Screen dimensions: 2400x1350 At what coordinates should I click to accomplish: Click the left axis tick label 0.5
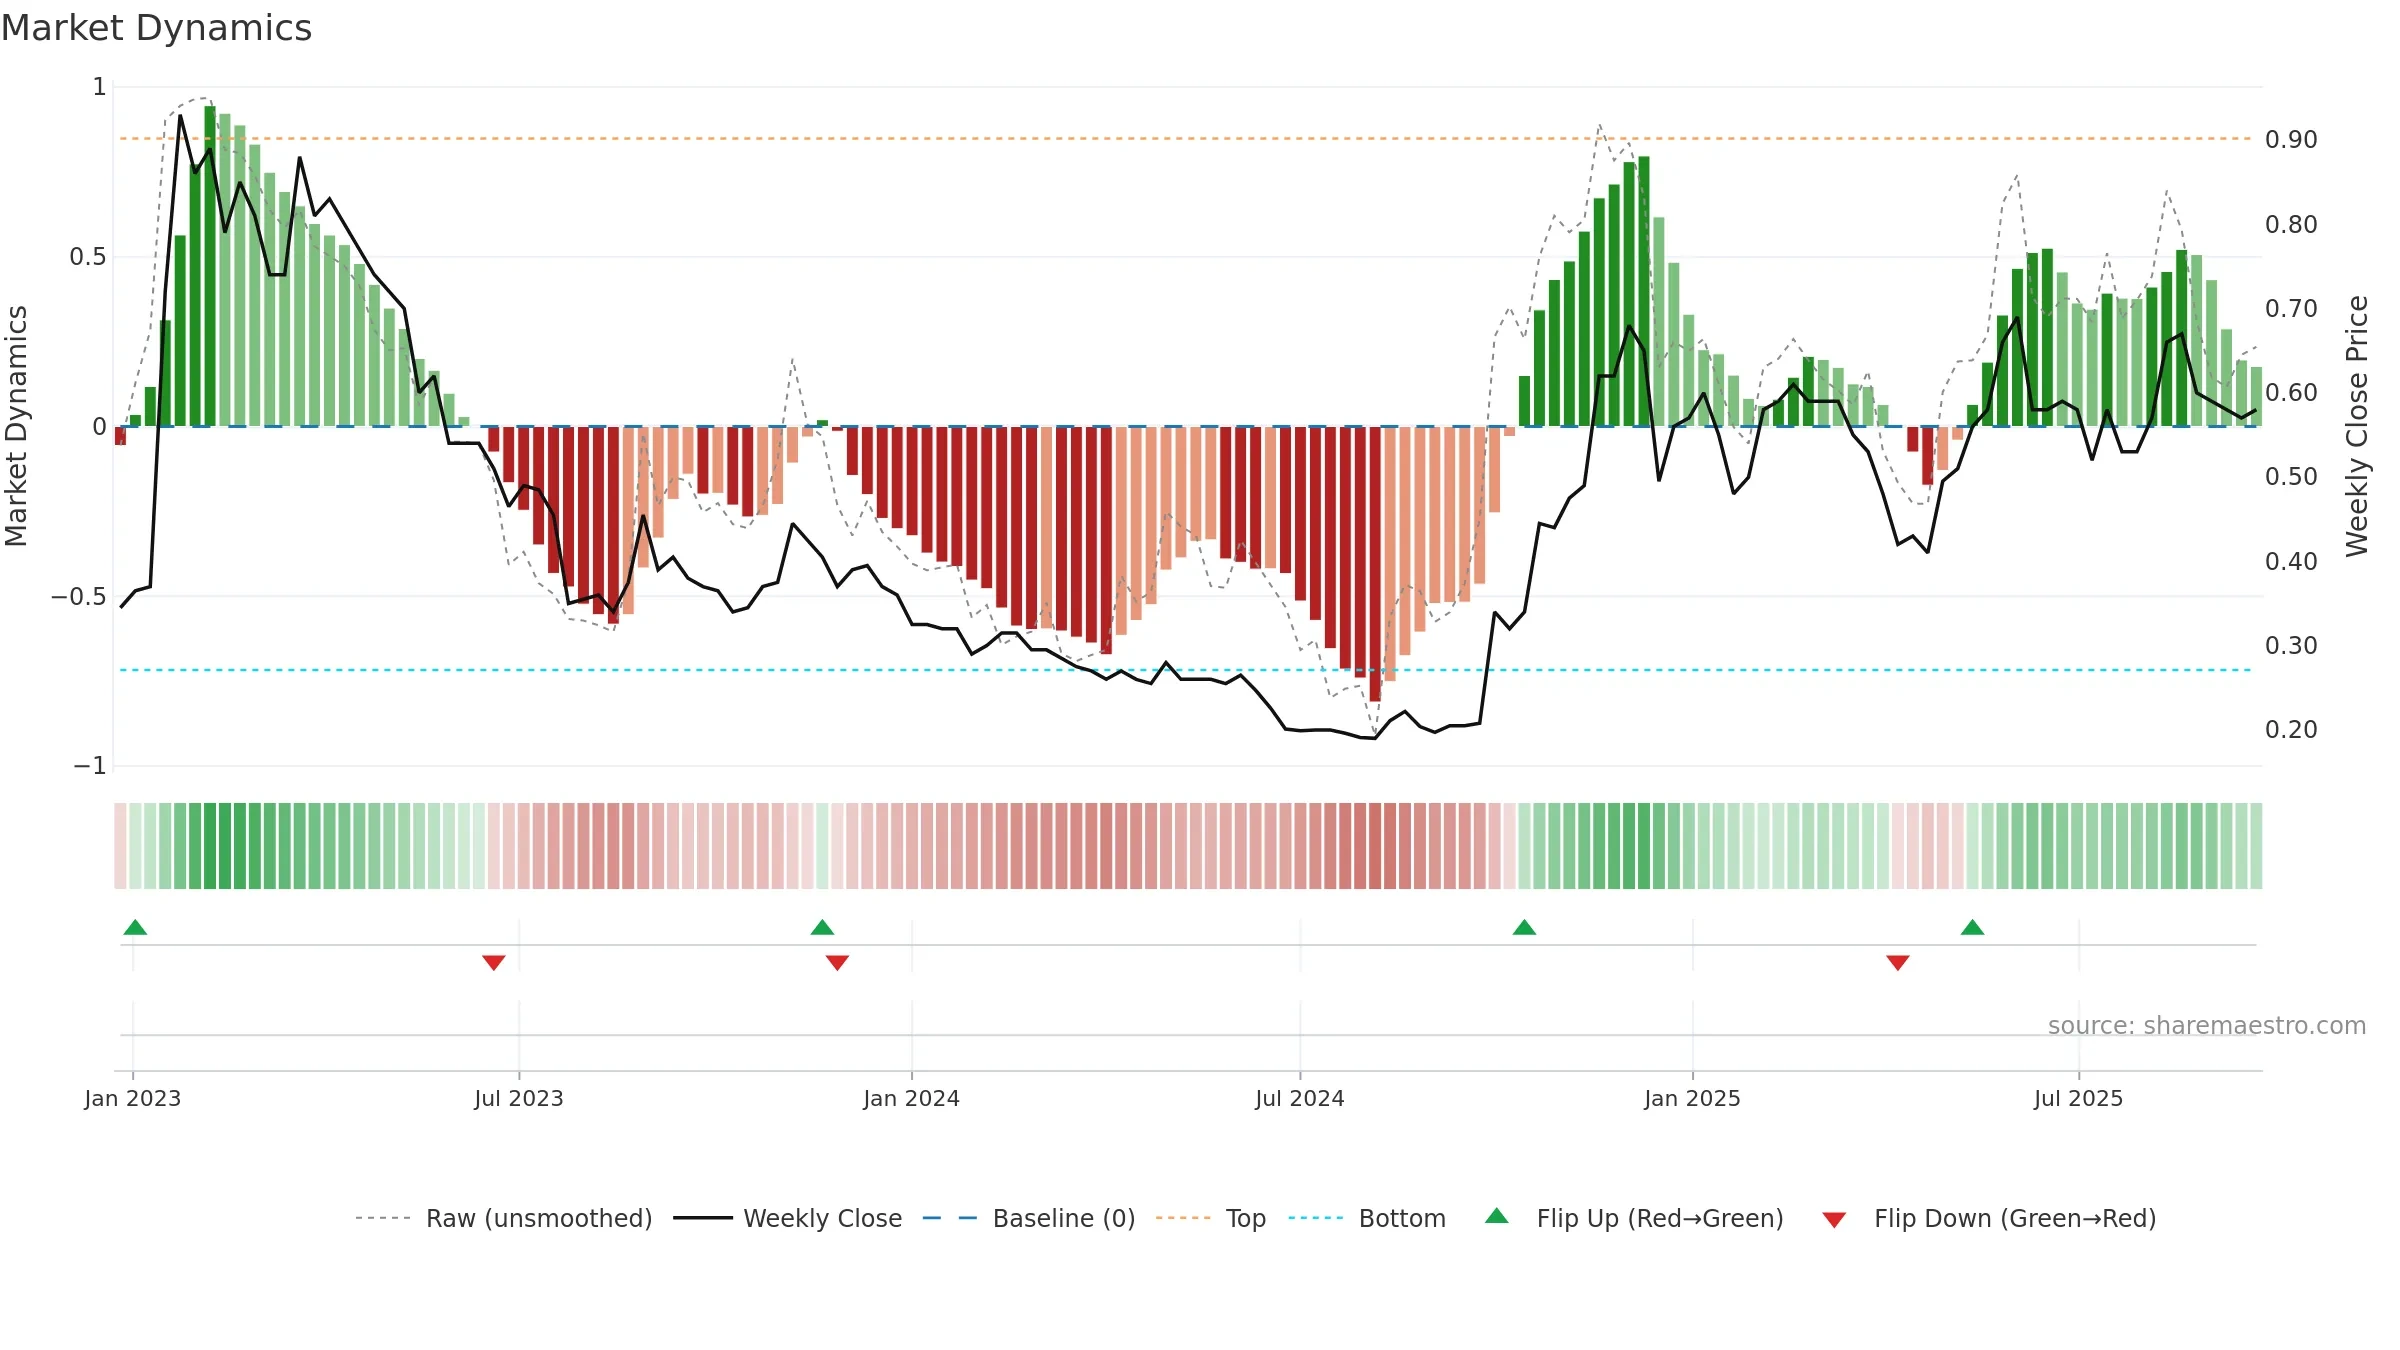click(88, 257)
